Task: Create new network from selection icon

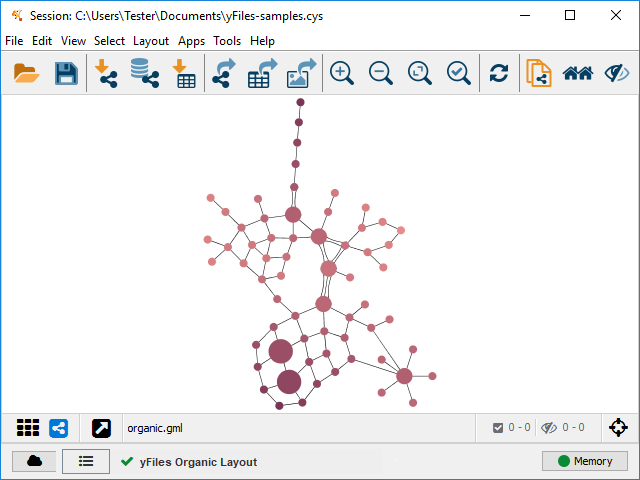Action: point(539,73)
